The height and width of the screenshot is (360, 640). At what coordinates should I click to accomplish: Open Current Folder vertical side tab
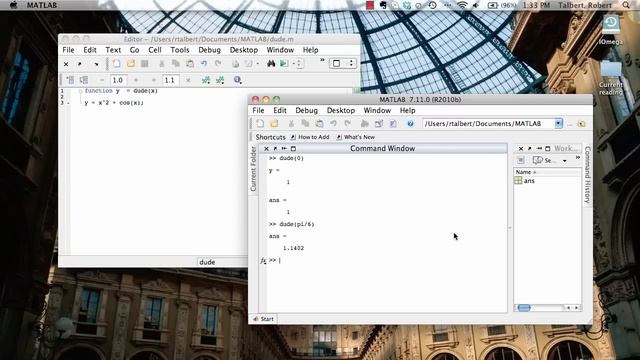tap(253, 169)
